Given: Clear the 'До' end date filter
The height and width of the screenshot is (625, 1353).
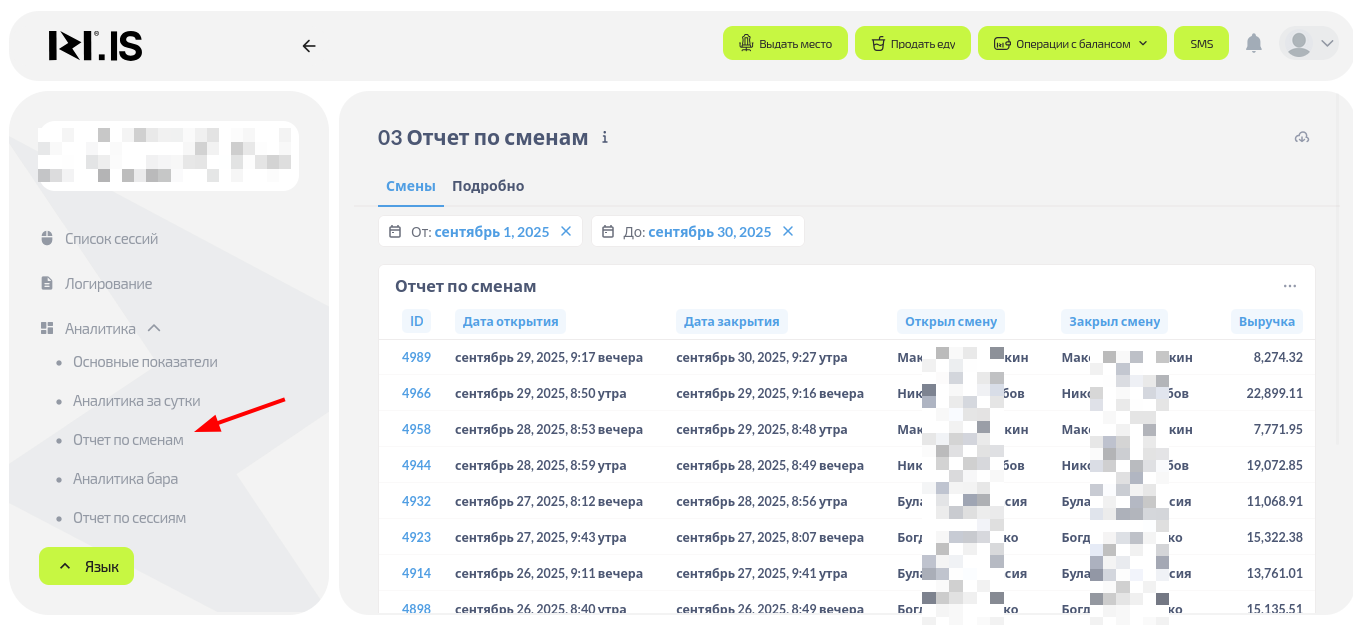Looking at the screenshot, I should pyautogui.click(x=788, y=231).
